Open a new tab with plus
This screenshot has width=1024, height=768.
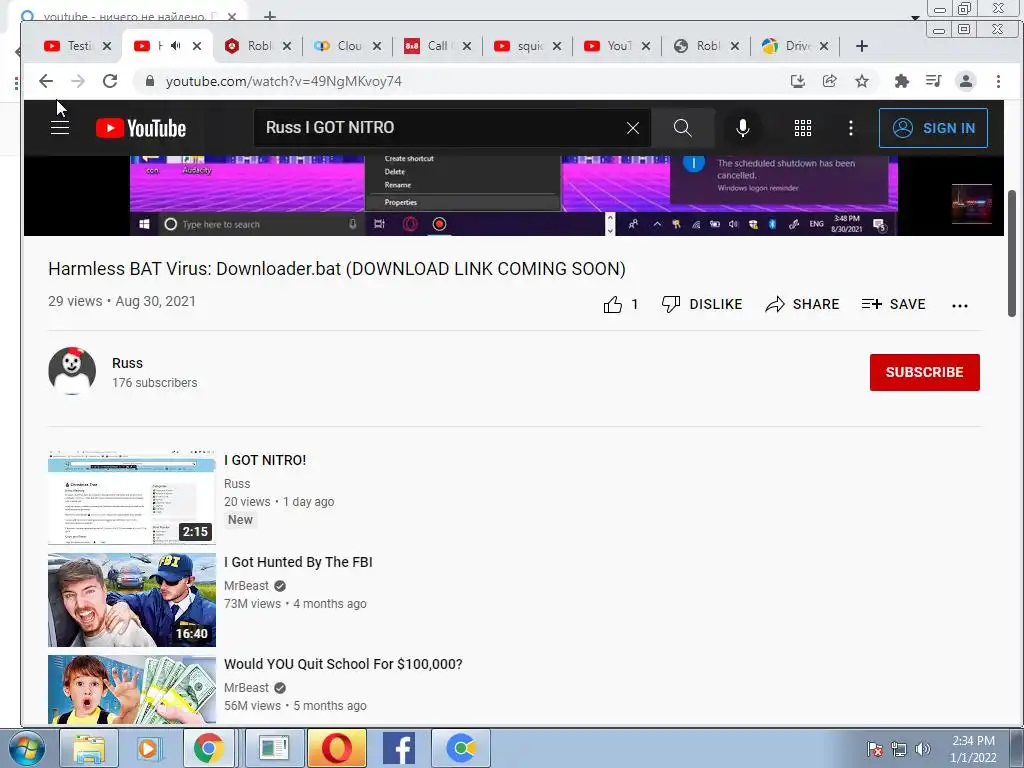[862, 46]
